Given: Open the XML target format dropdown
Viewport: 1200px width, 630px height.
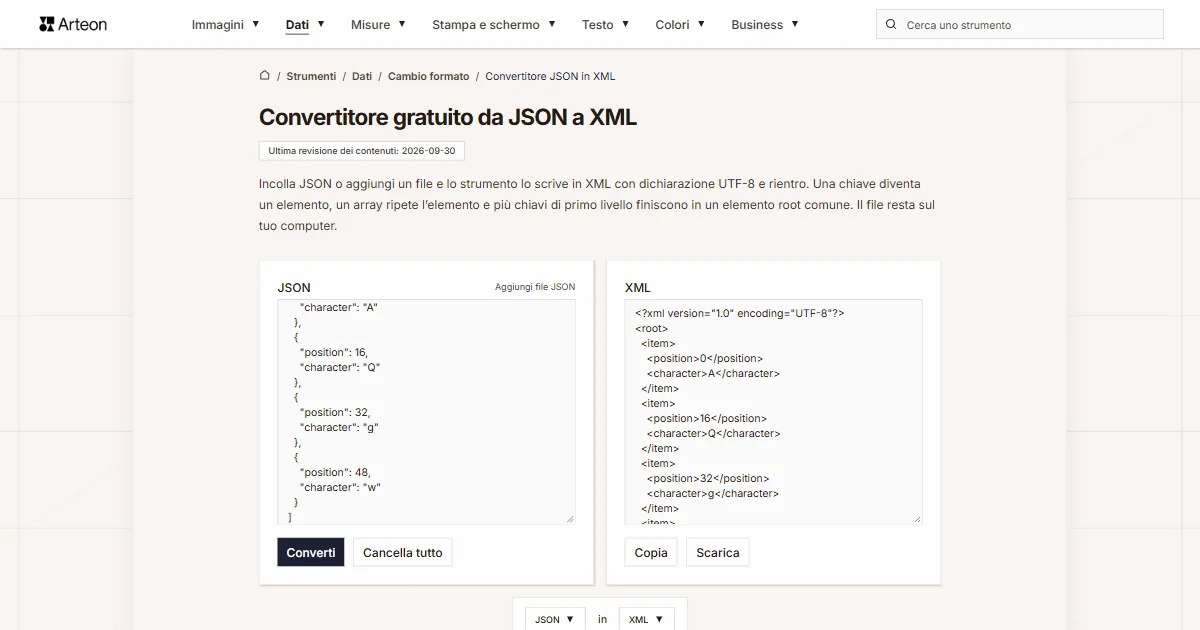Looking at the screenshot, I should (646, 619).
